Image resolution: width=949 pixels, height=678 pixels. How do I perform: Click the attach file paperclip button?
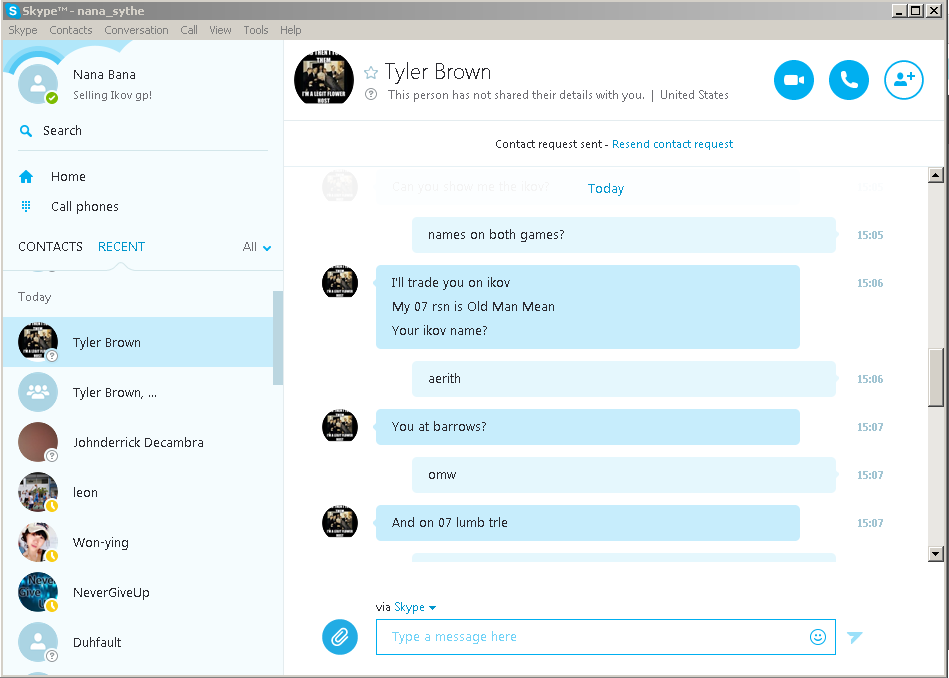point(340,637)
